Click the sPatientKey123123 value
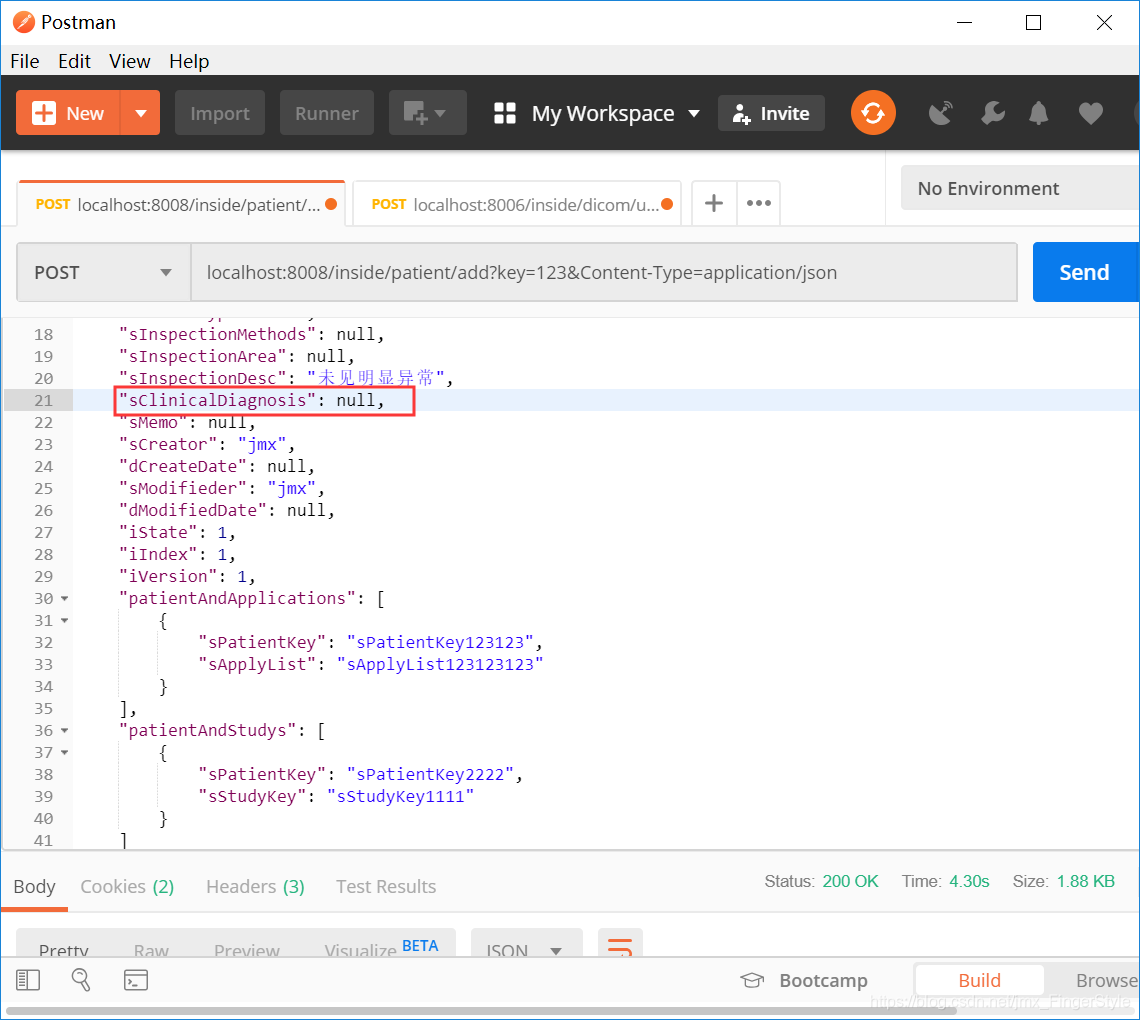This screenshot has width=1140, height=1020. click(440, 643)
